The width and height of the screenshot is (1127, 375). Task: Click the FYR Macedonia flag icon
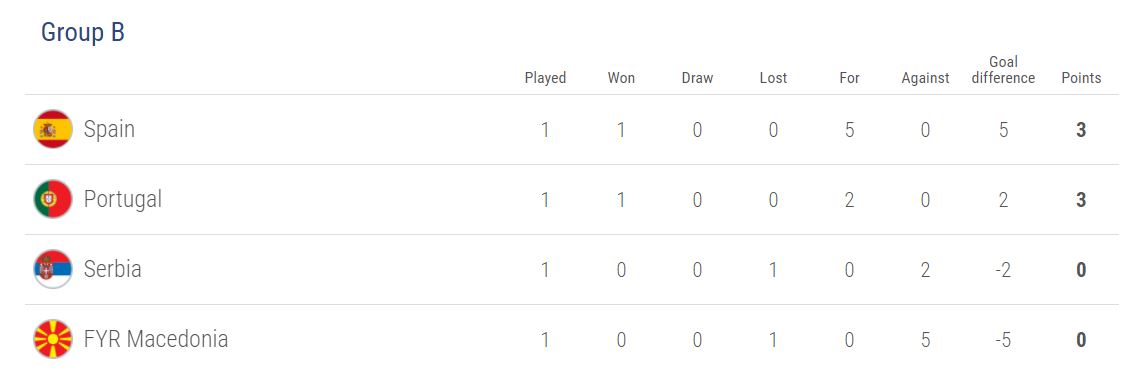[52, 339]
